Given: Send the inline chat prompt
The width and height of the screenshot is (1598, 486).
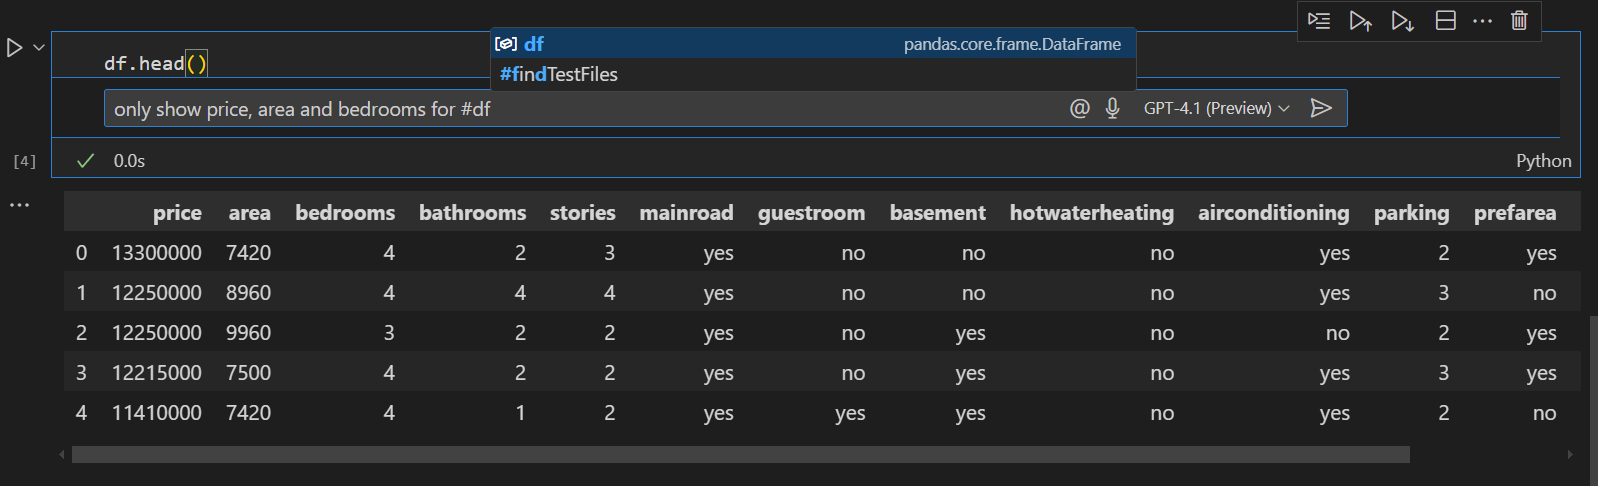Looking at the screenshot, I should tap(1321, 108).
